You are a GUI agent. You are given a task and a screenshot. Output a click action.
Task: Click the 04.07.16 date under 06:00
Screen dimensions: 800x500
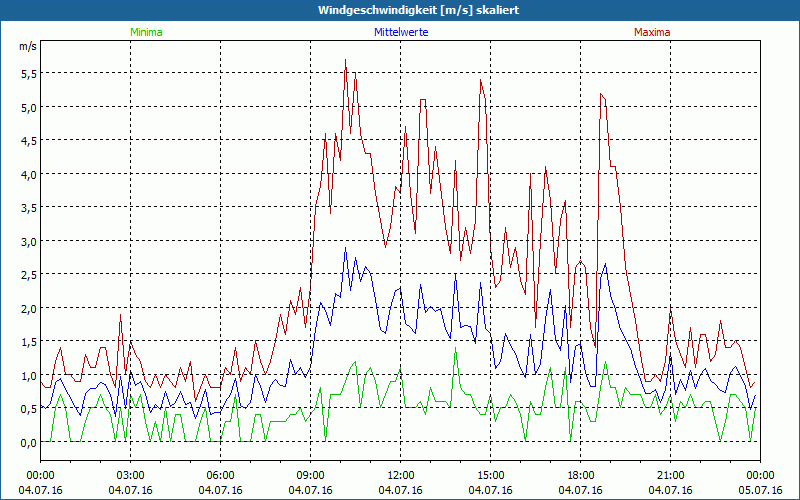(x=220, y=490)
